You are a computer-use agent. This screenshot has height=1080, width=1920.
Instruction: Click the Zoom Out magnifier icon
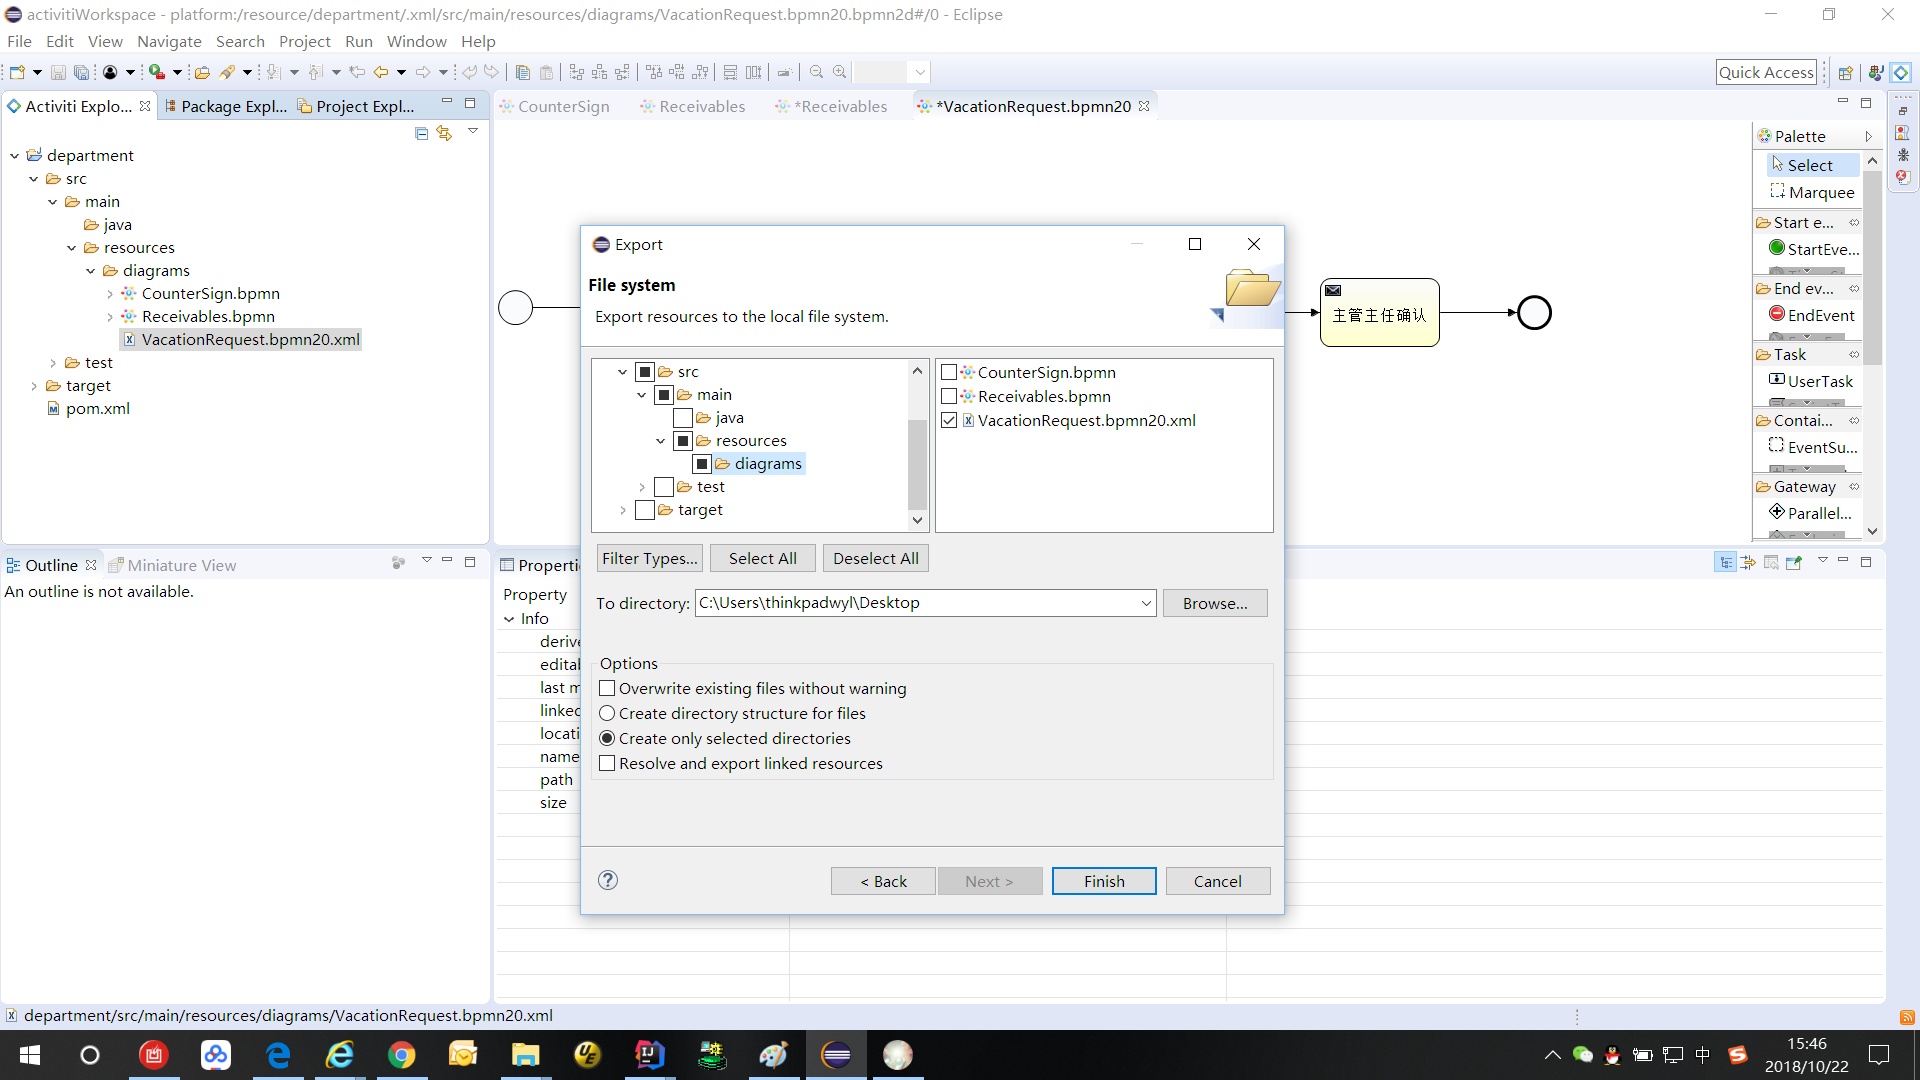816,72
